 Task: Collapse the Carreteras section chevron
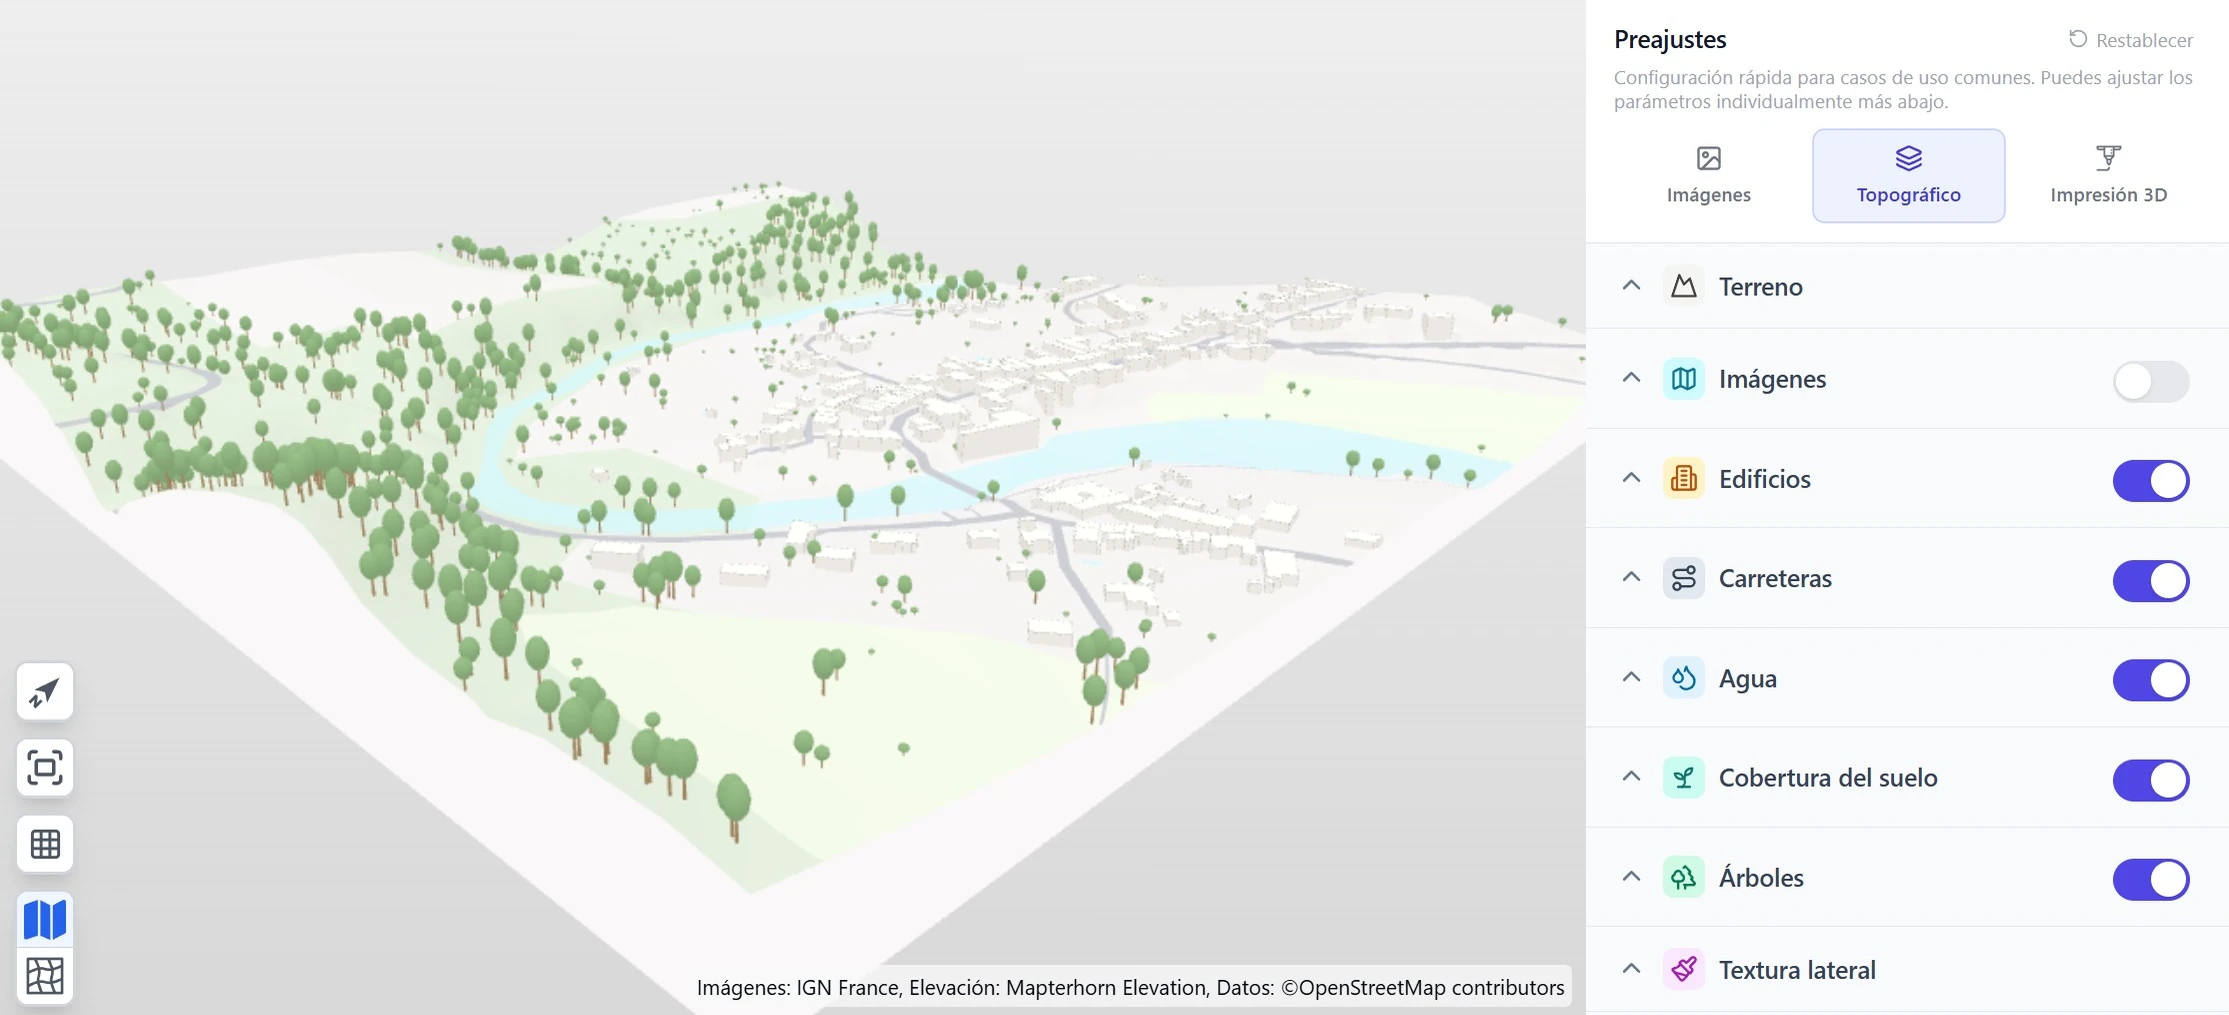1631,577
